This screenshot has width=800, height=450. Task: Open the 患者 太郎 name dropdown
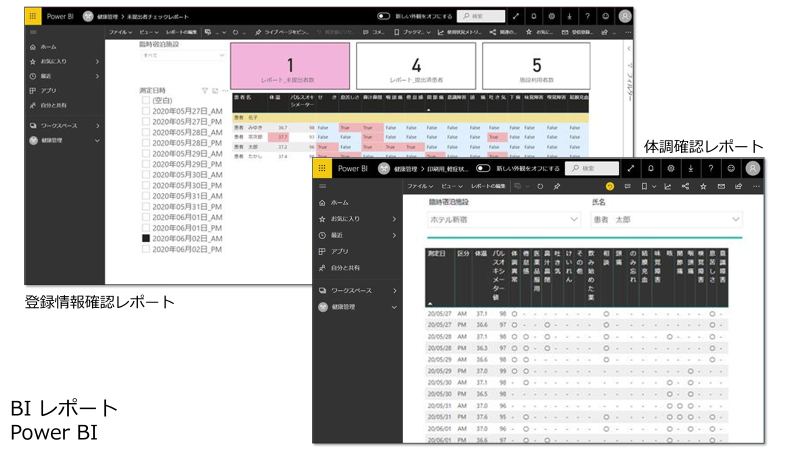click(x=666, y=219)
